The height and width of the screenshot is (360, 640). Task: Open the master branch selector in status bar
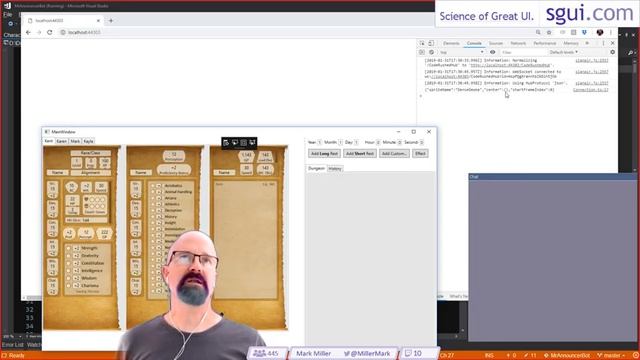coord(611,356)
